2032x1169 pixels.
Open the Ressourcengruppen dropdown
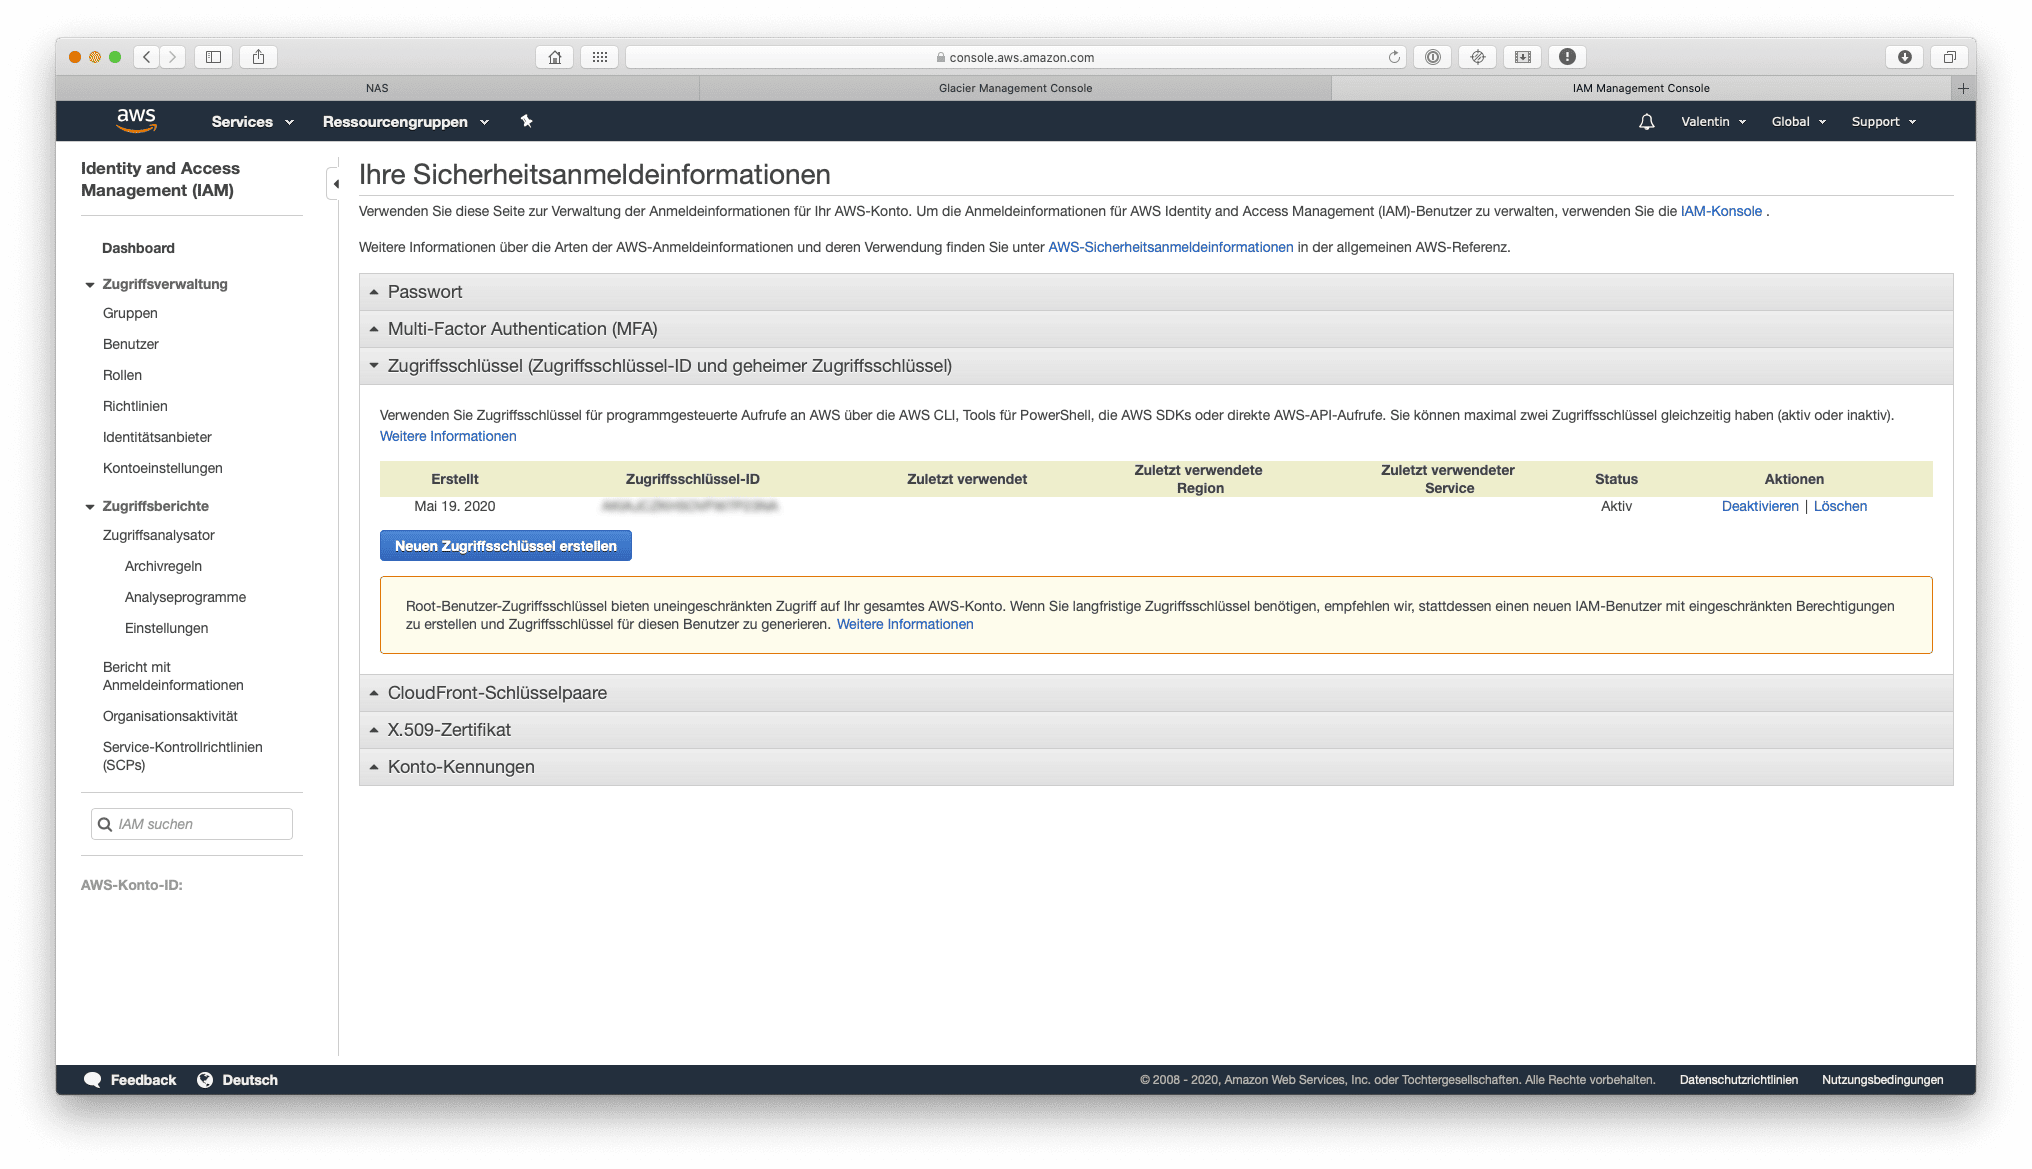click(406, 122)
